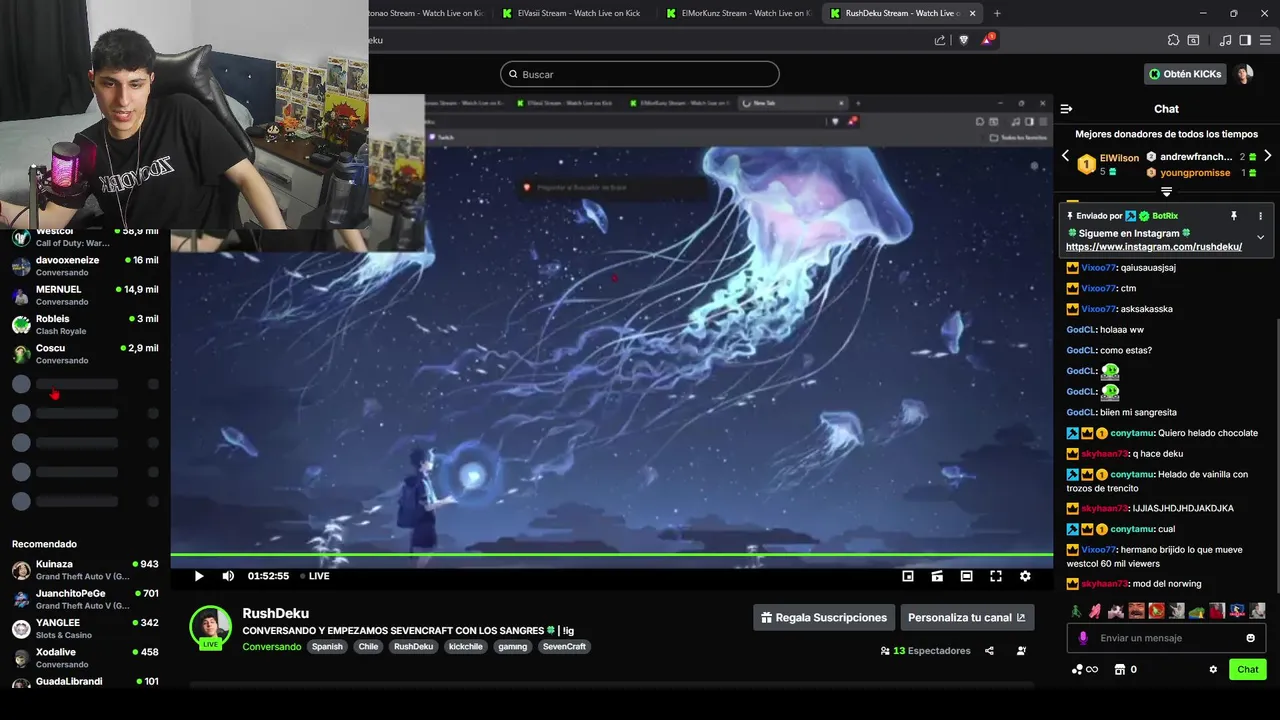Open three-dot menu on pinned message
Image resolution: width=1280 pixels, height=720 pixels.
pos(1260,216)
